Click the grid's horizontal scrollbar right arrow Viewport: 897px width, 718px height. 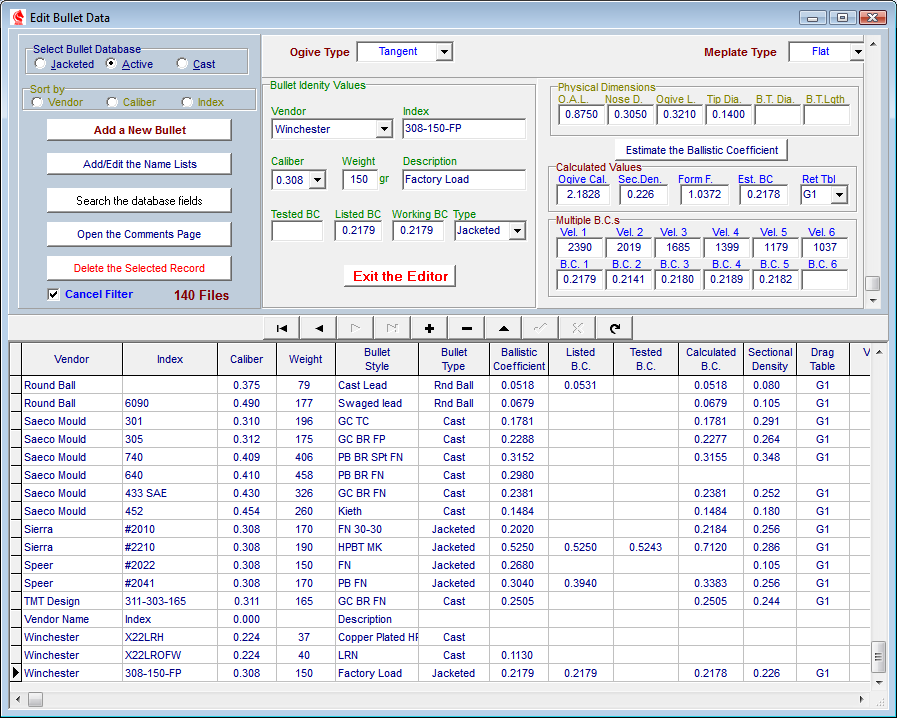(x=863, y=699)
